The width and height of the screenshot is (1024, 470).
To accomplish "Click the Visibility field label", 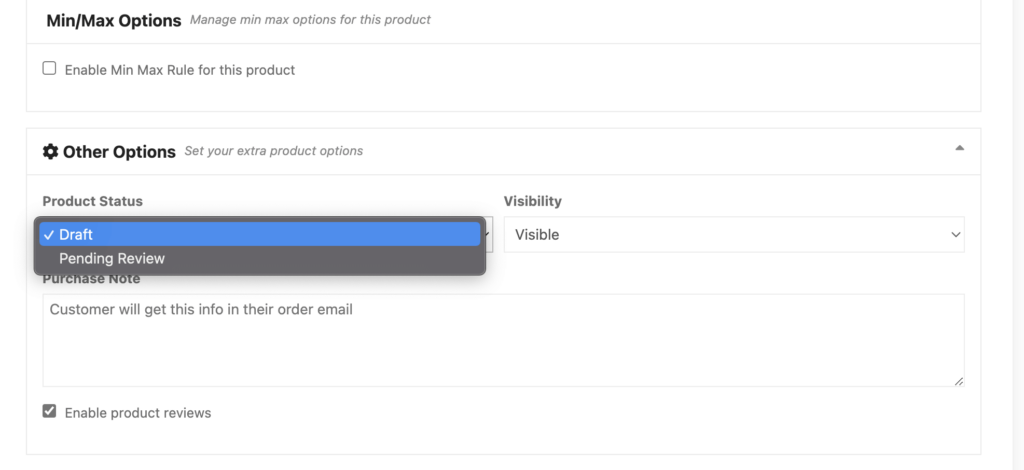I will (532, 201).
